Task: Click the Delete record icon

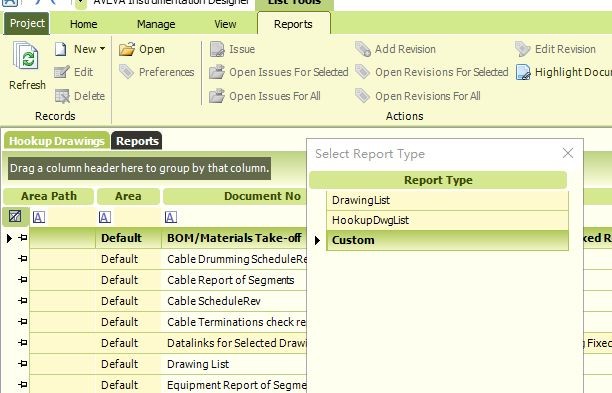Action: pos(62,96)
